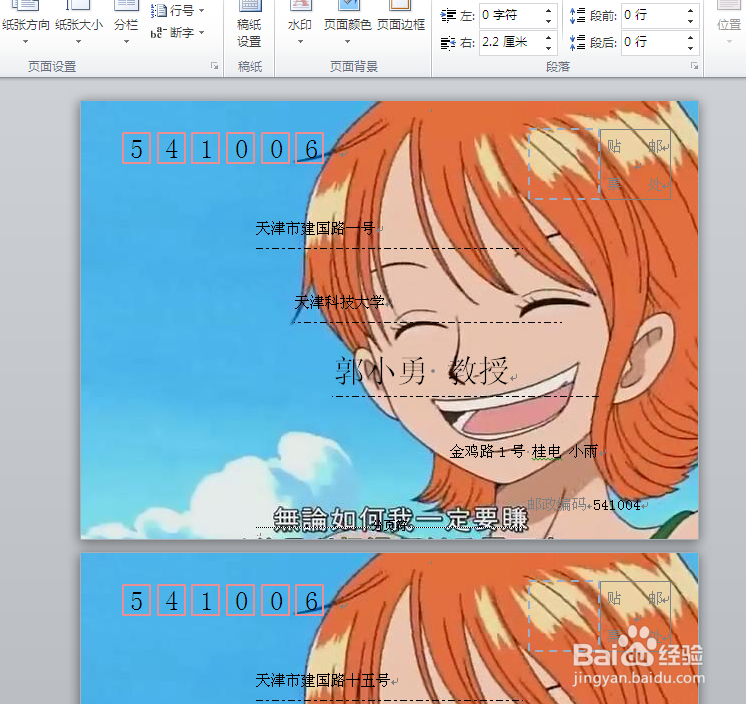Click postal code box with digit 1 on first envelope

[206, 148]
